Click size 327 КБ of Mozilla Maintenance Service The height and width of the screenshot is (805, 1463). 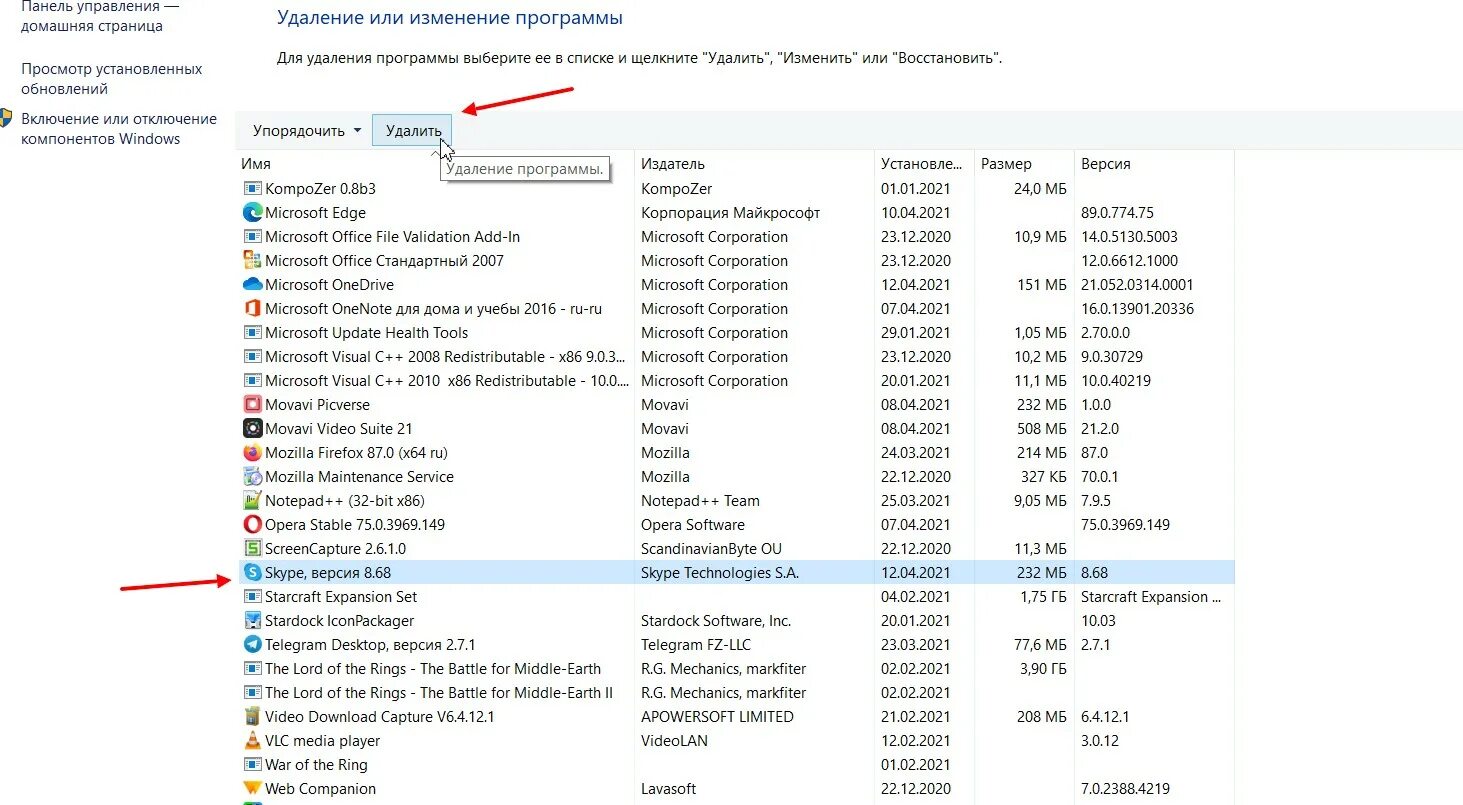pos(1044,477)
